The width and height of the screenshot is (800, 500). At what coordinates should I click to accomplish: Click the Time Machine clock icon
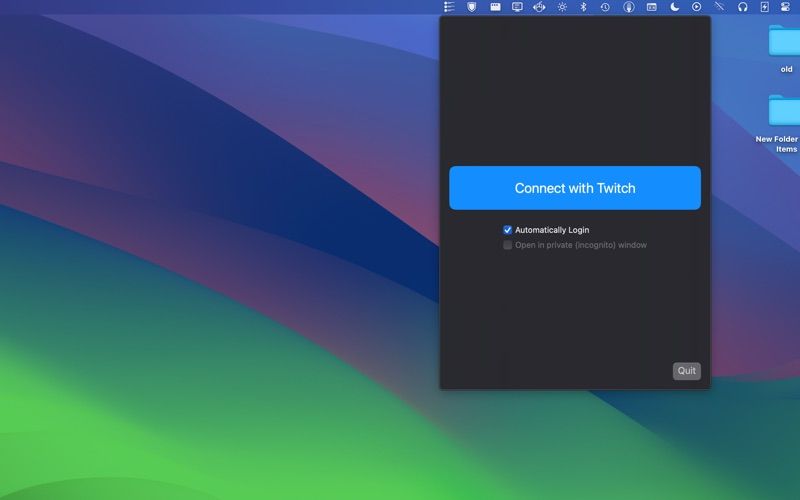pos(605,7)
